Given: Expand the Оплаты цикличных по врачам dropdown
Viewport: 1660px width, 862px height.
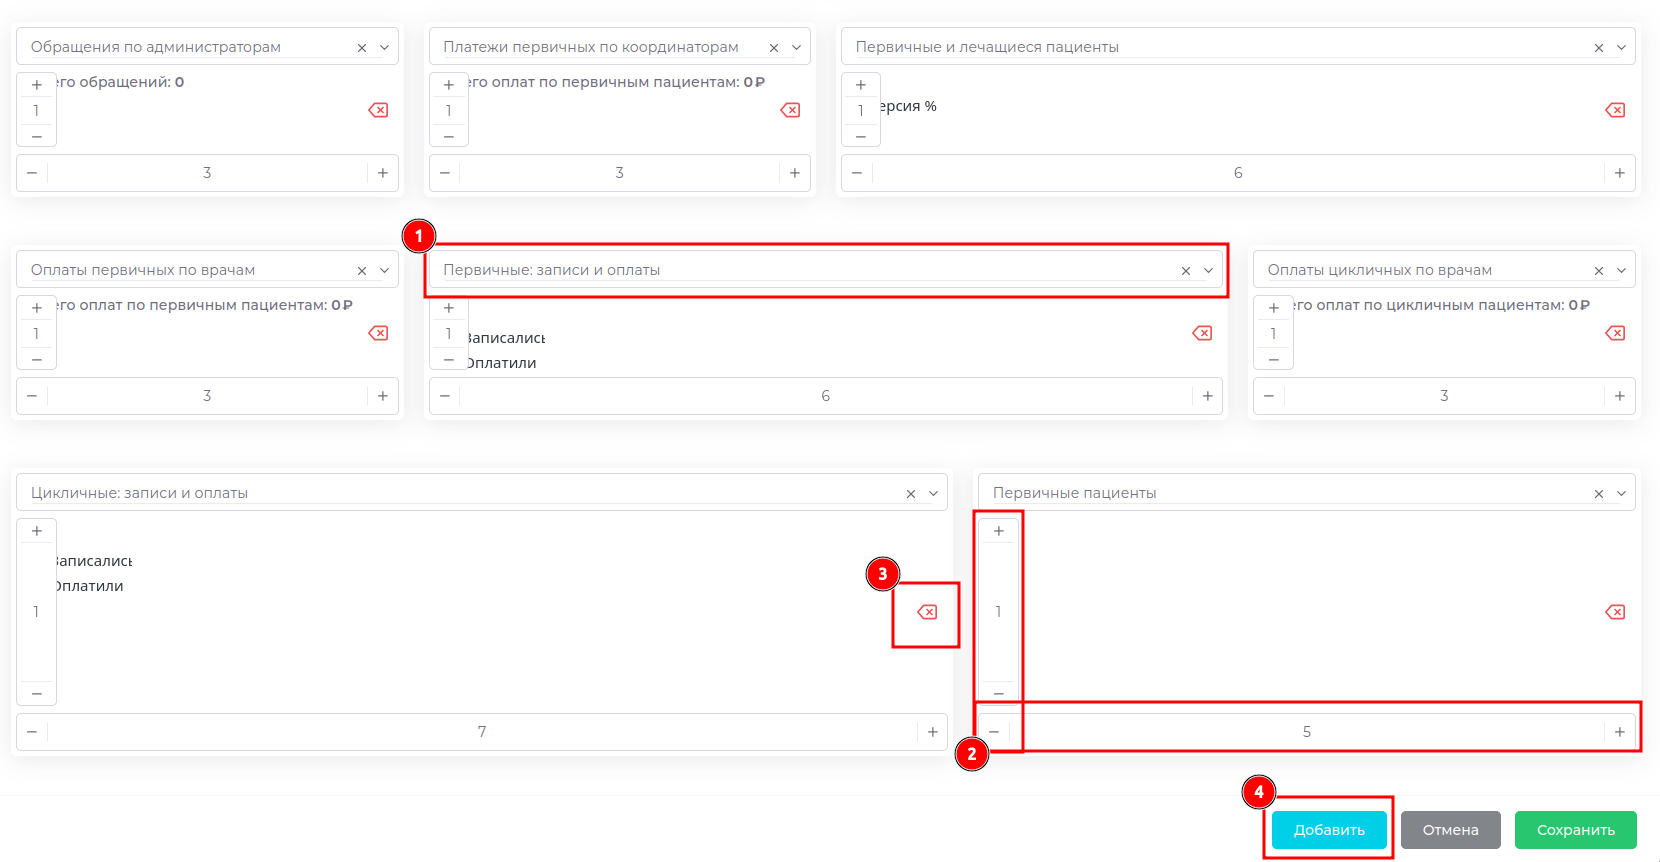Looking at the screenshot, I should (x=1624, y=269).
